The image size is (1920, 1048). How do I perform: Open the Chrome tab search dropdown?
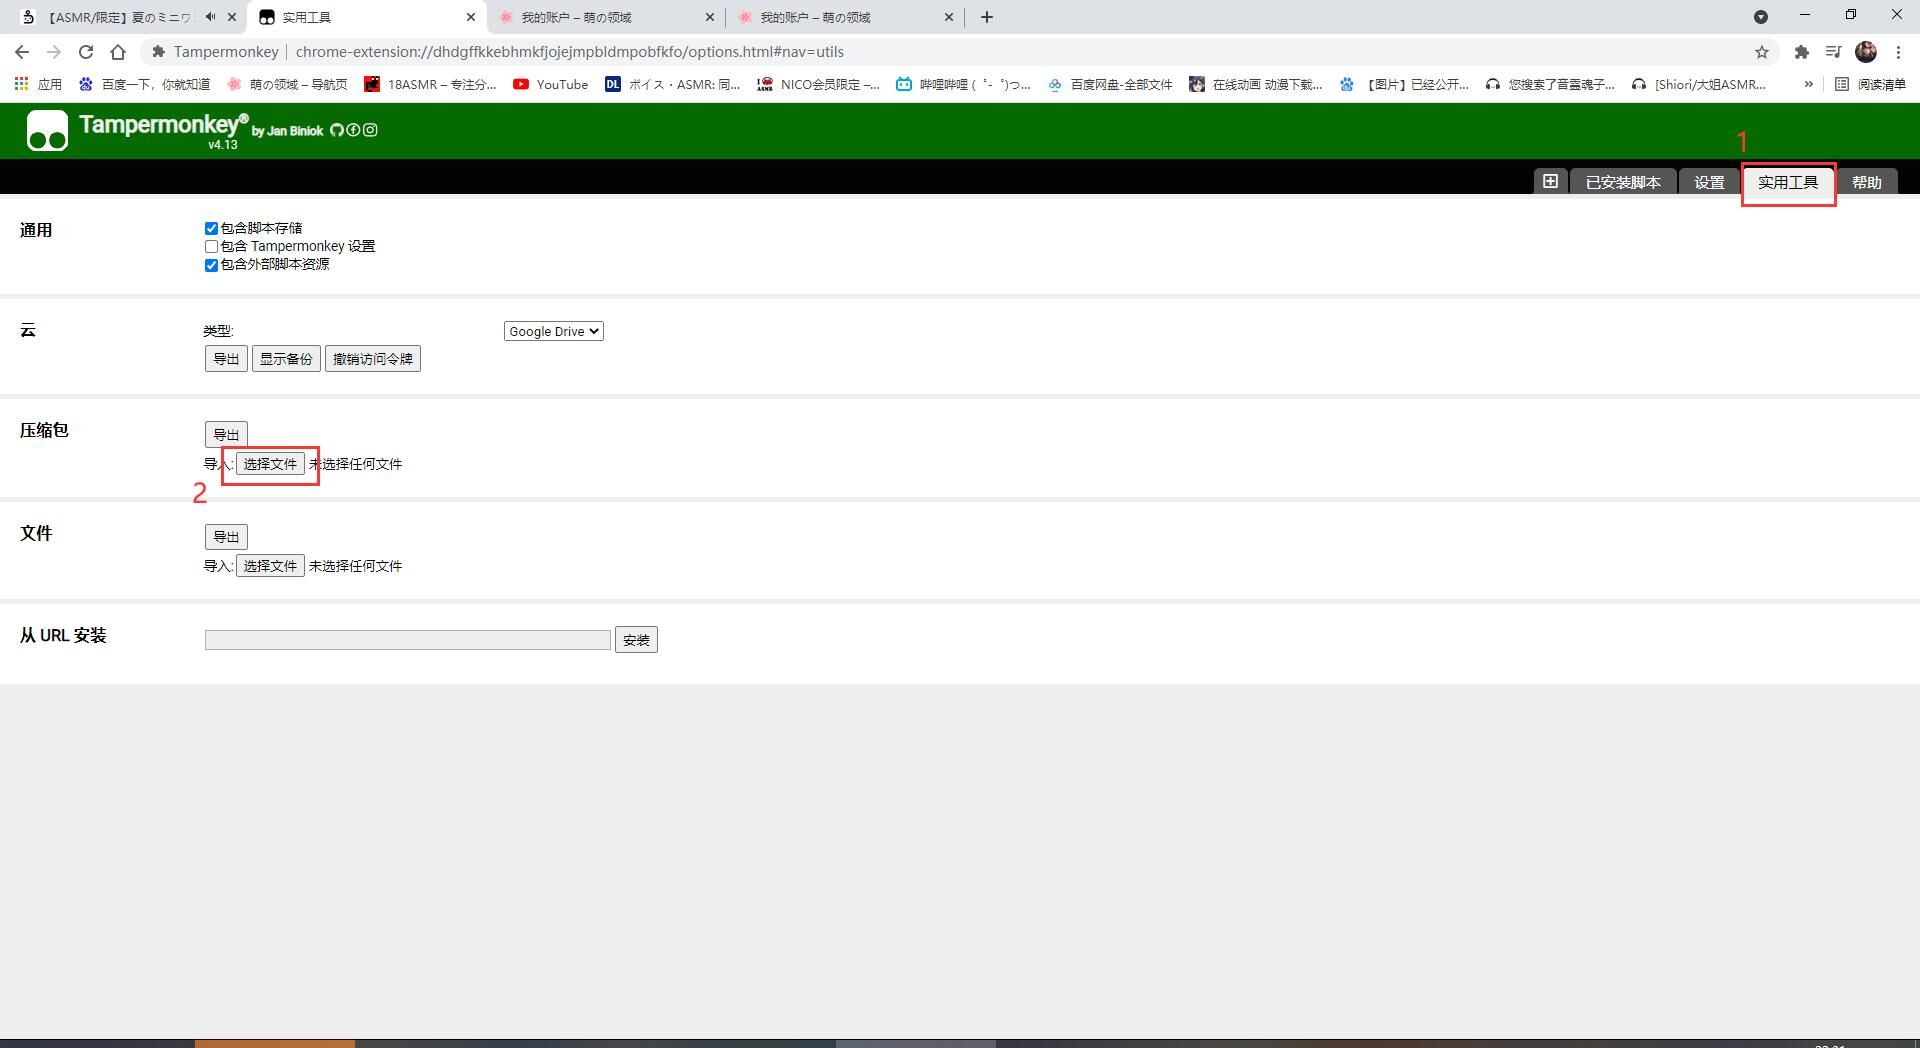[x=1761, y=17]
